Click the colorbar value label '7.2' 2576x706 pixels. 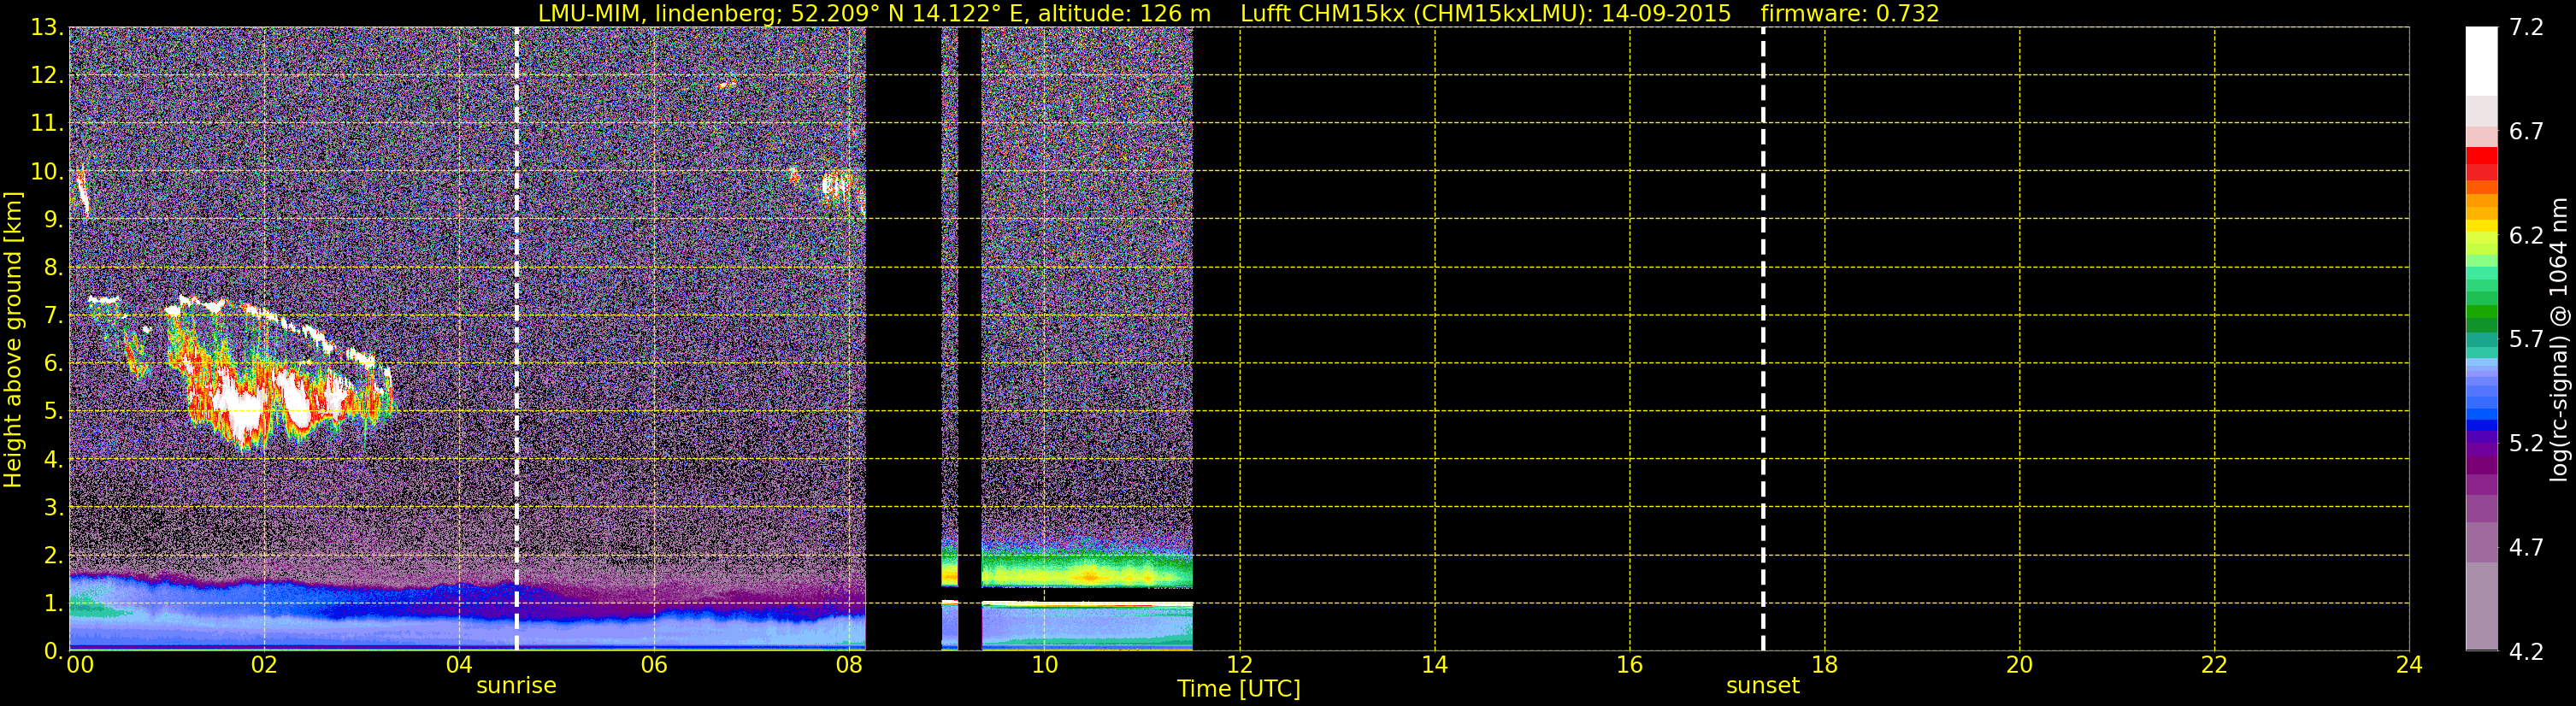(2526, 27)
